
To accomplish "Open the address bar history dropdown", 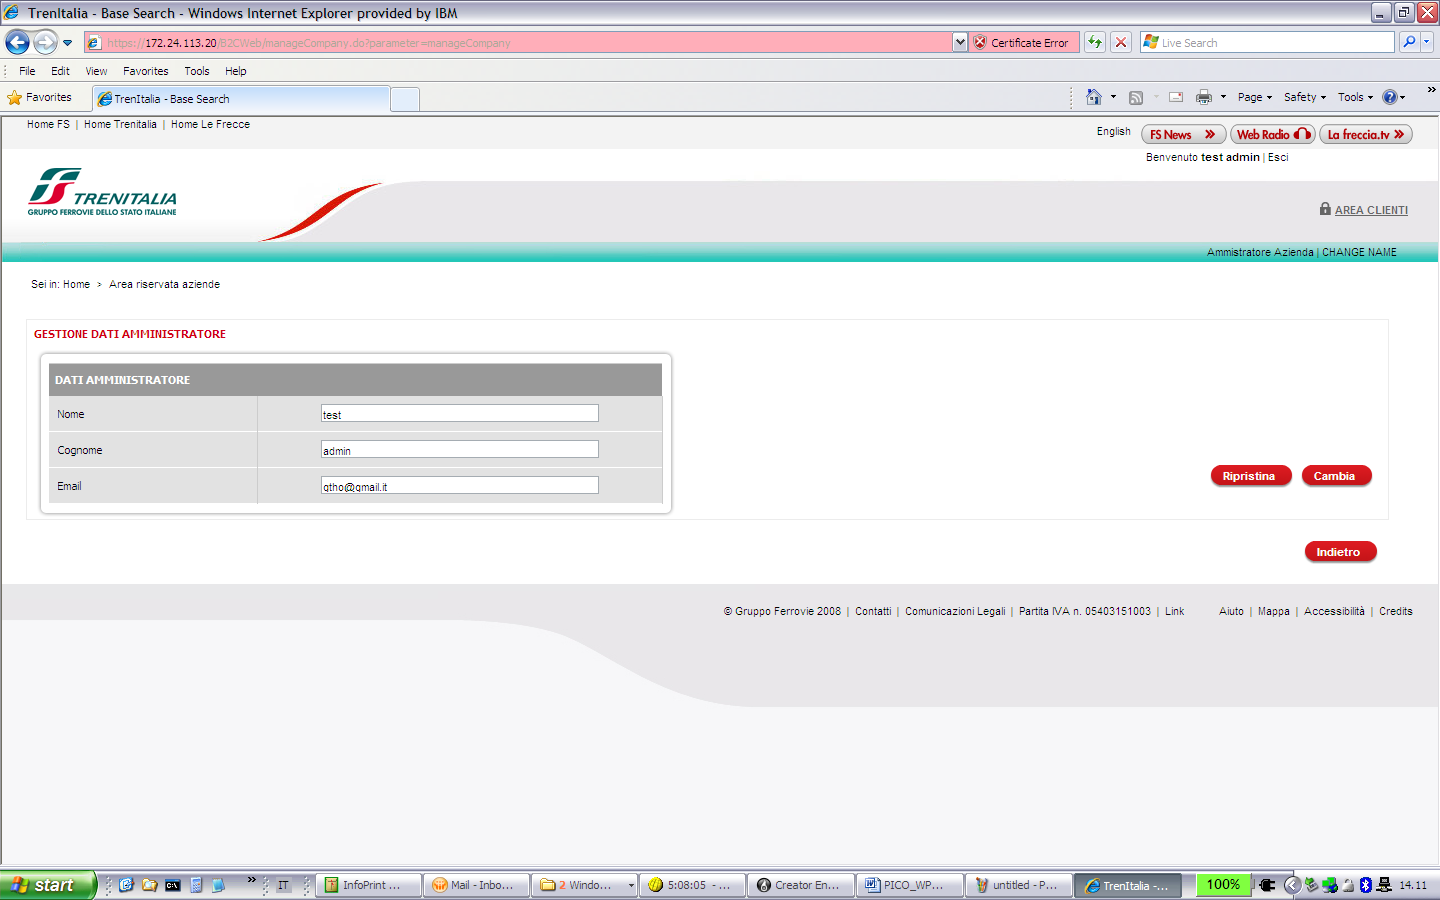I will 960,42.
